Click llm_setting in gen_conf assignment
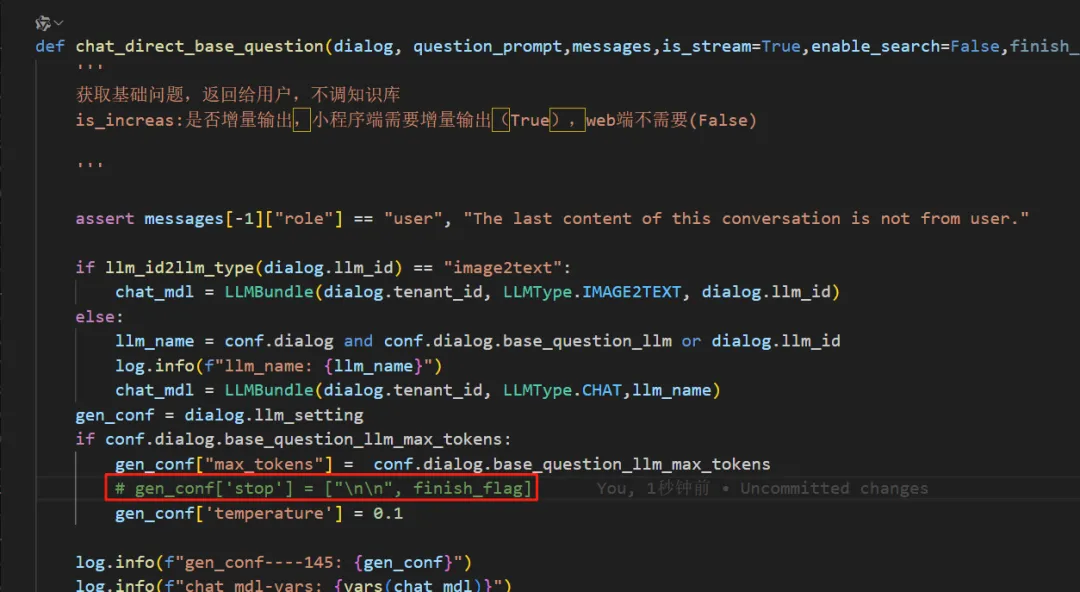This screenshot has height=592, width=1080. (309, 416)
